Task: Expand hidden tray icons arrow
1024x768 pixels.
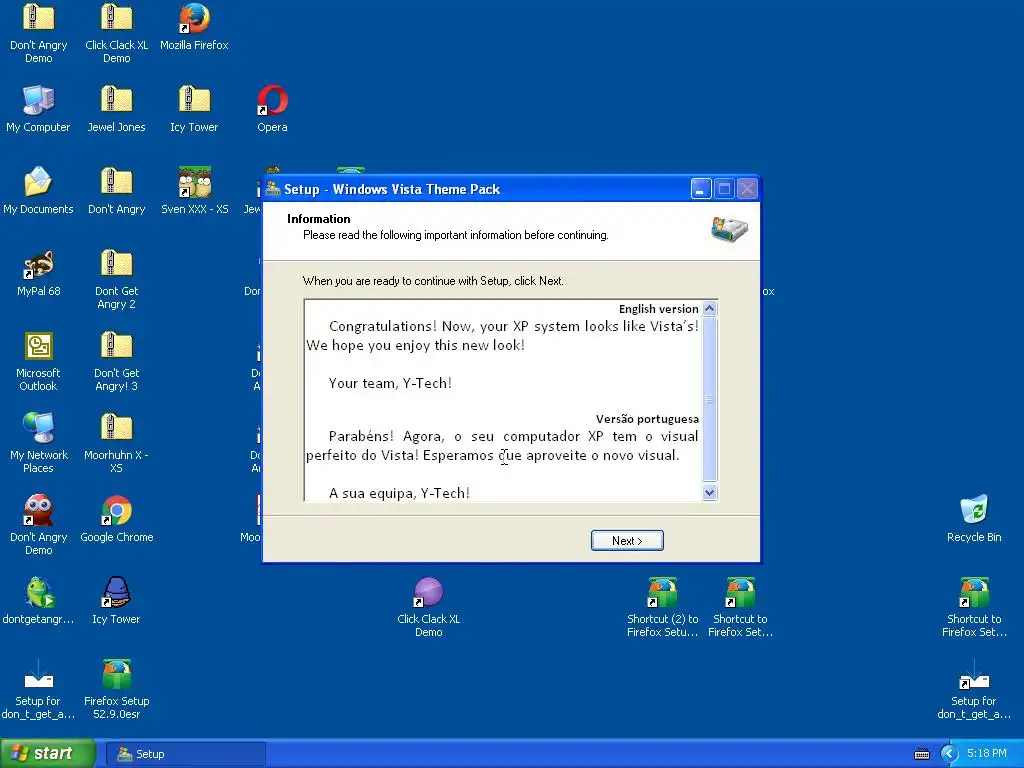Action: [949, 754]
